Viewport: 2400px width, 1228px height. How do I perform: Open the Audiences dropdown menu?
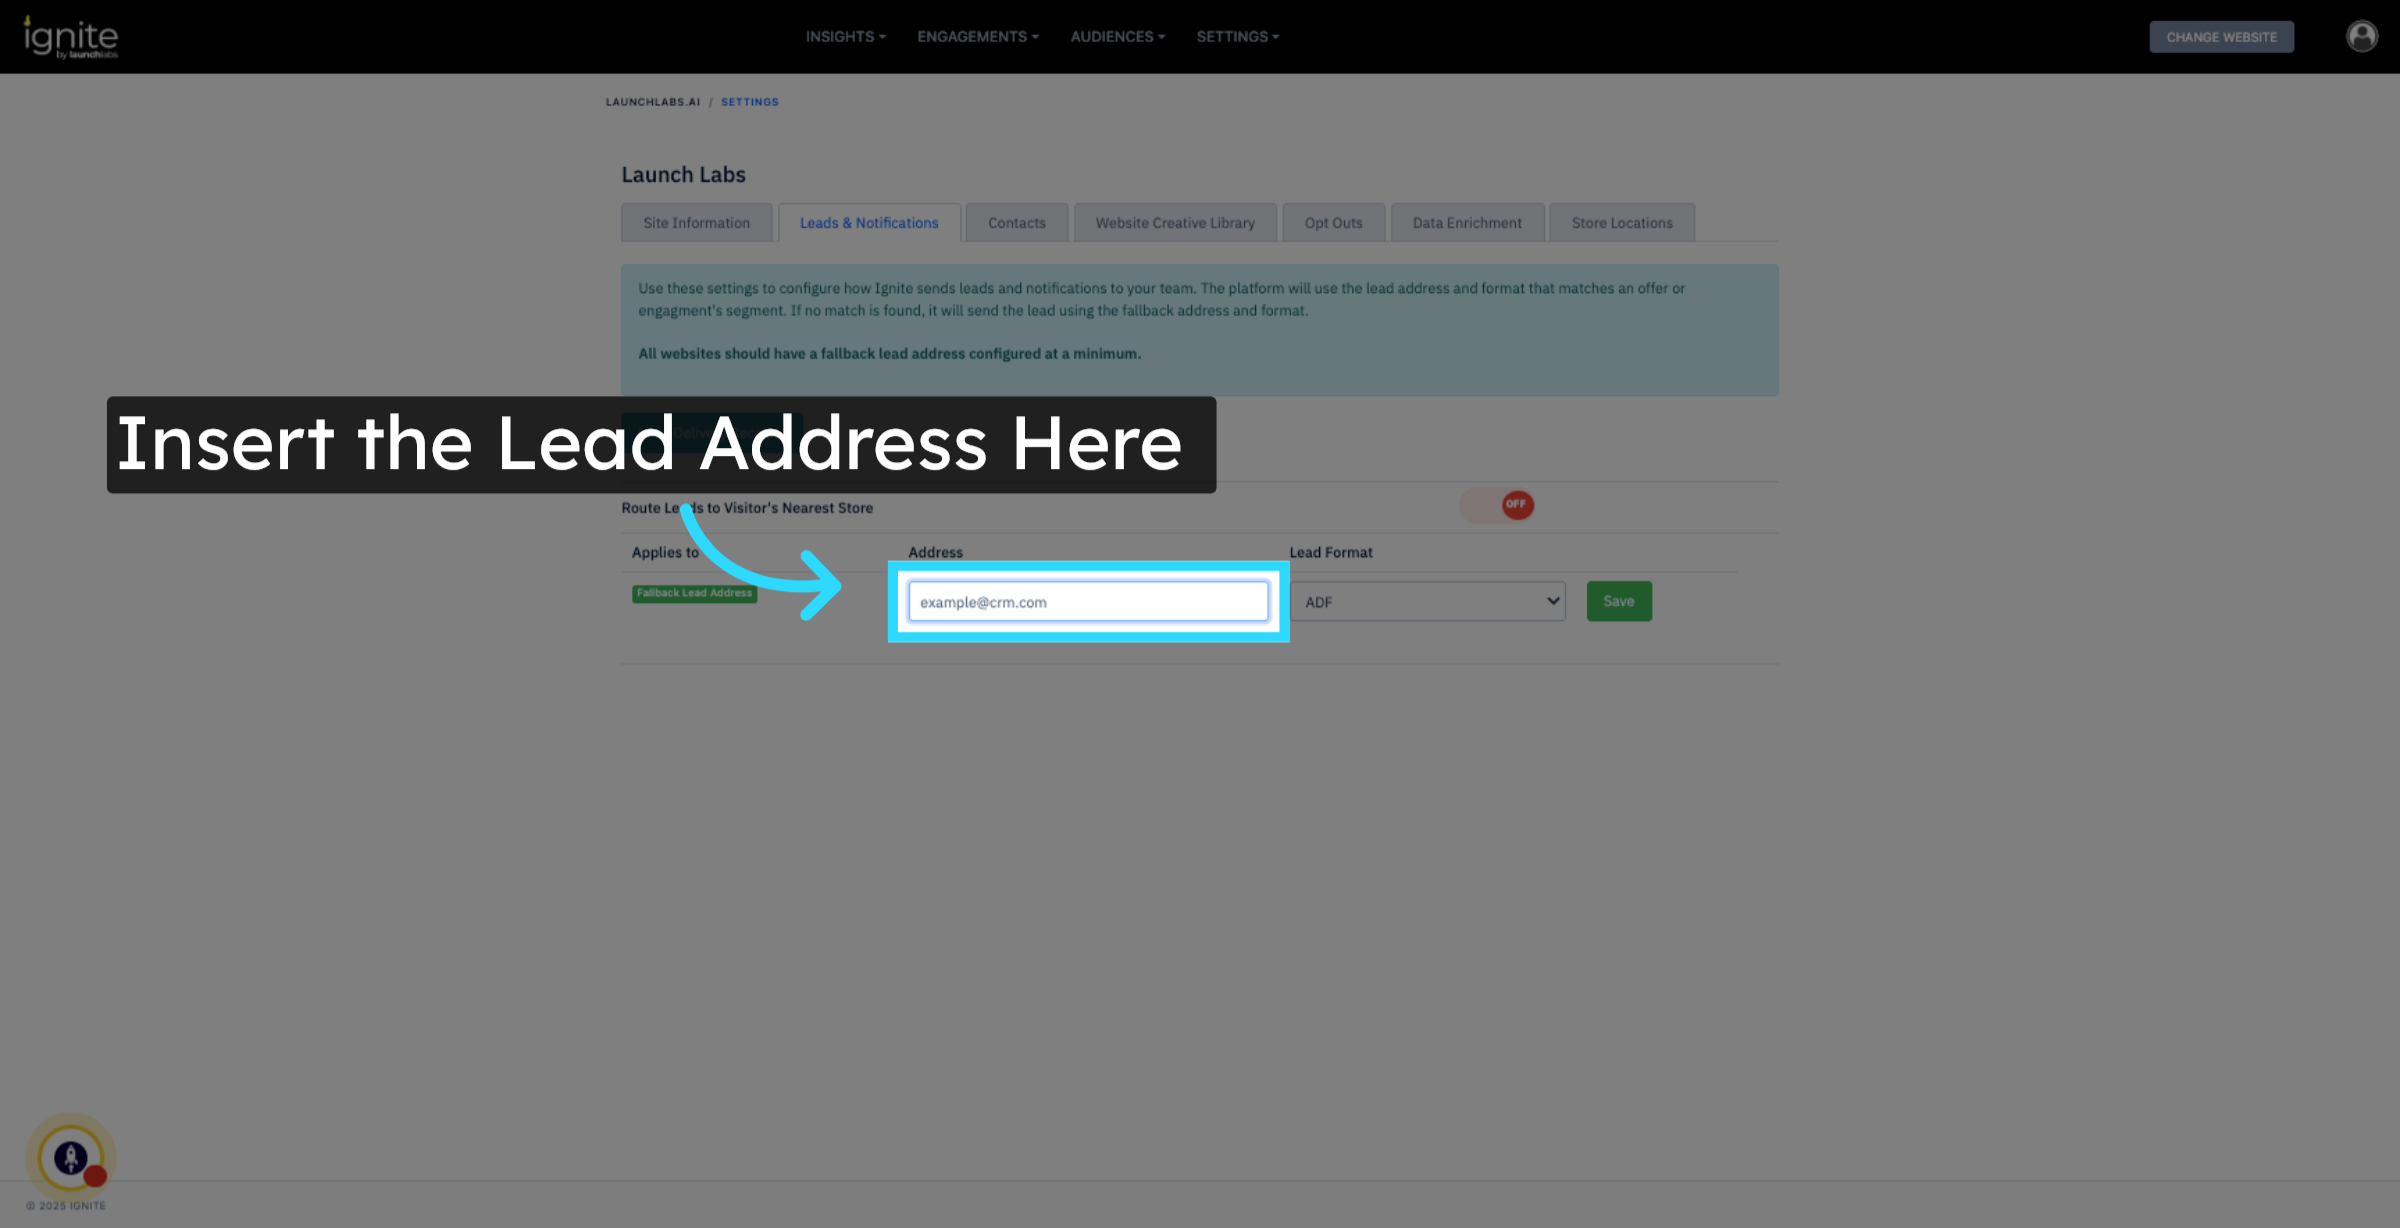pos(1117,37)
